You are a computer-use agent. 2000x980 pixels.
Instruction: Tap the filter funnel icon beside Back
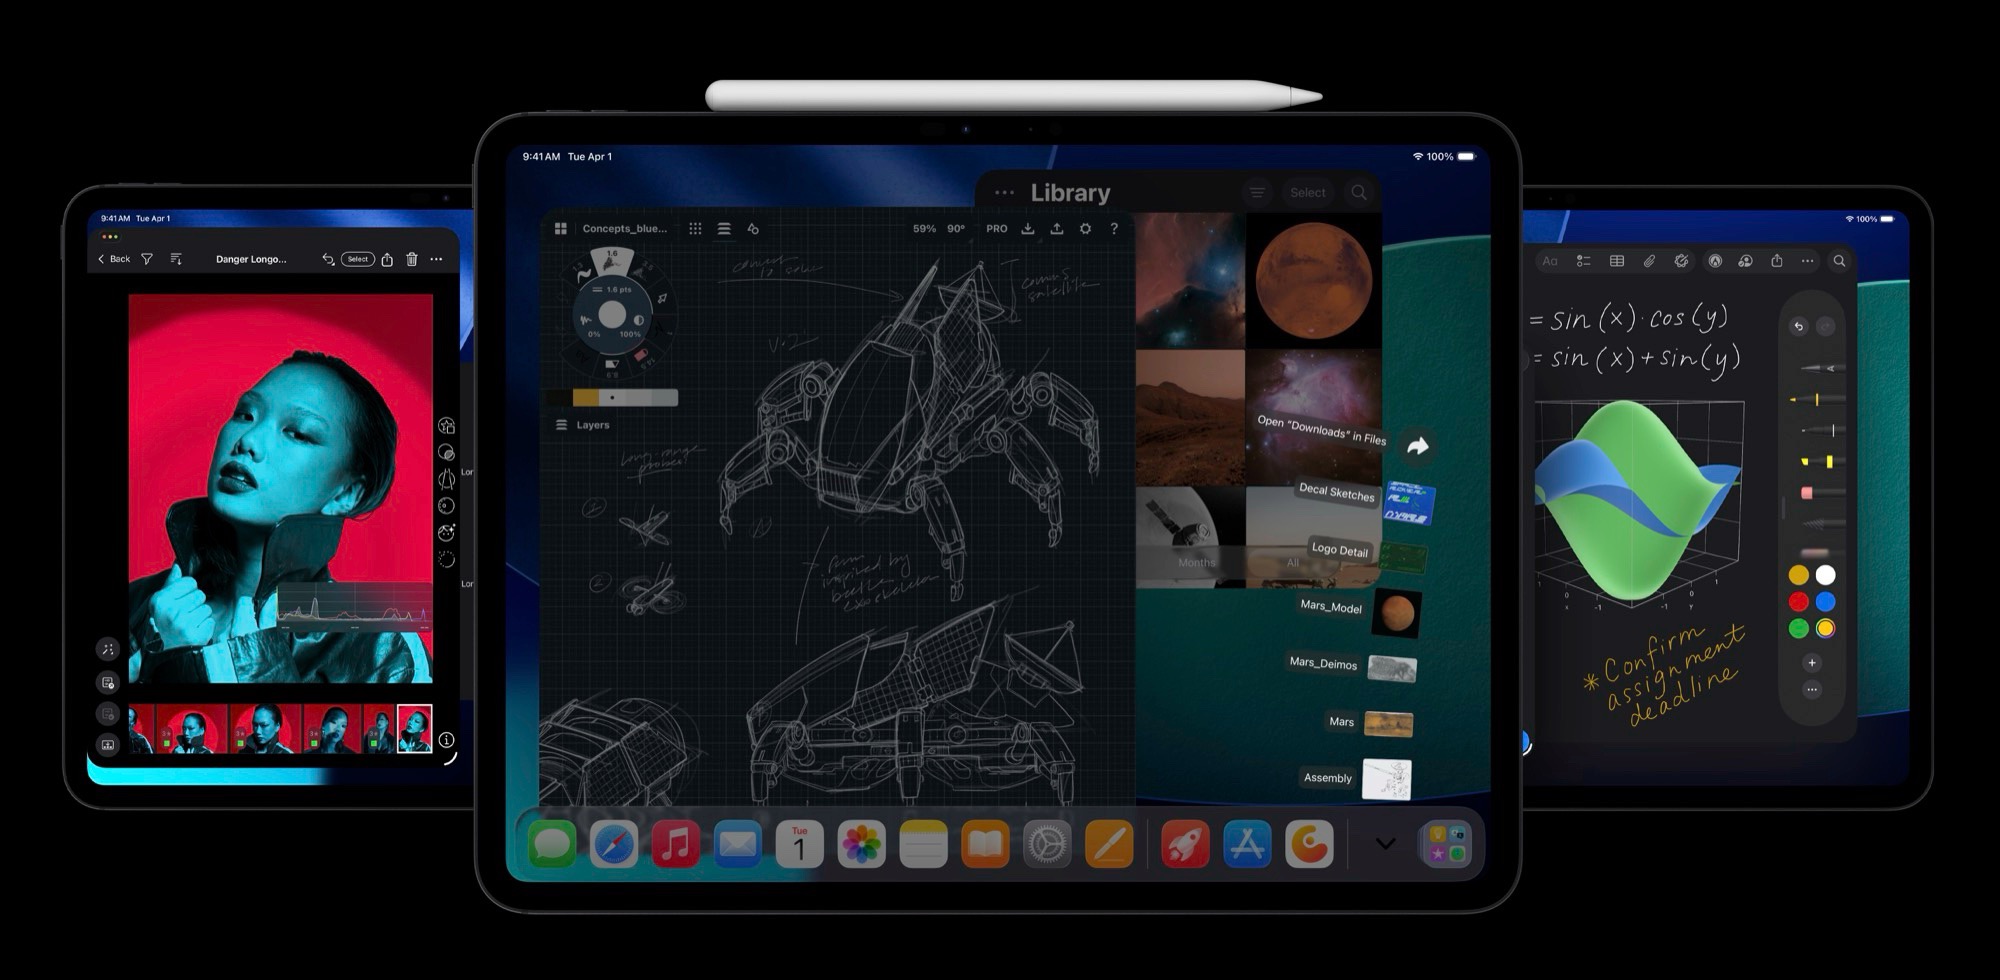tap(147, 259)
